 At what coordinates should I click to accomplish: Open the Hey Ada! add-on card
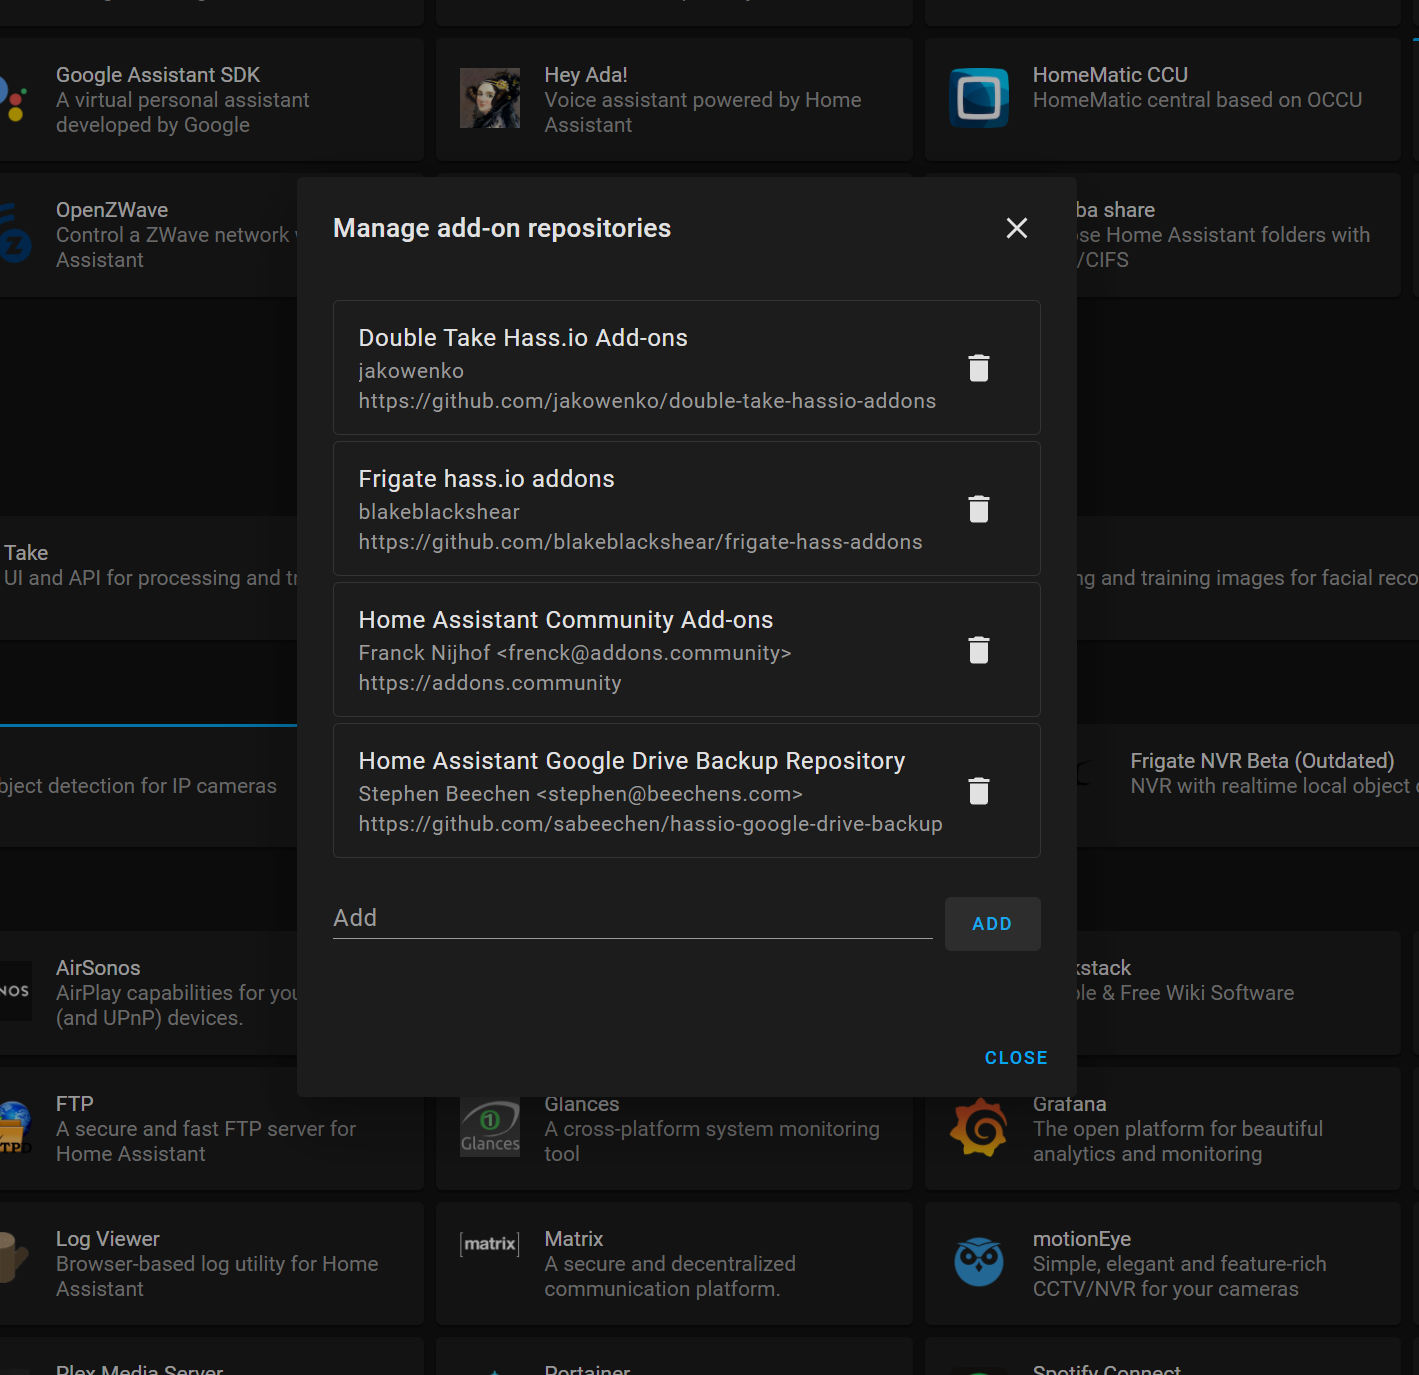point(674,100)
